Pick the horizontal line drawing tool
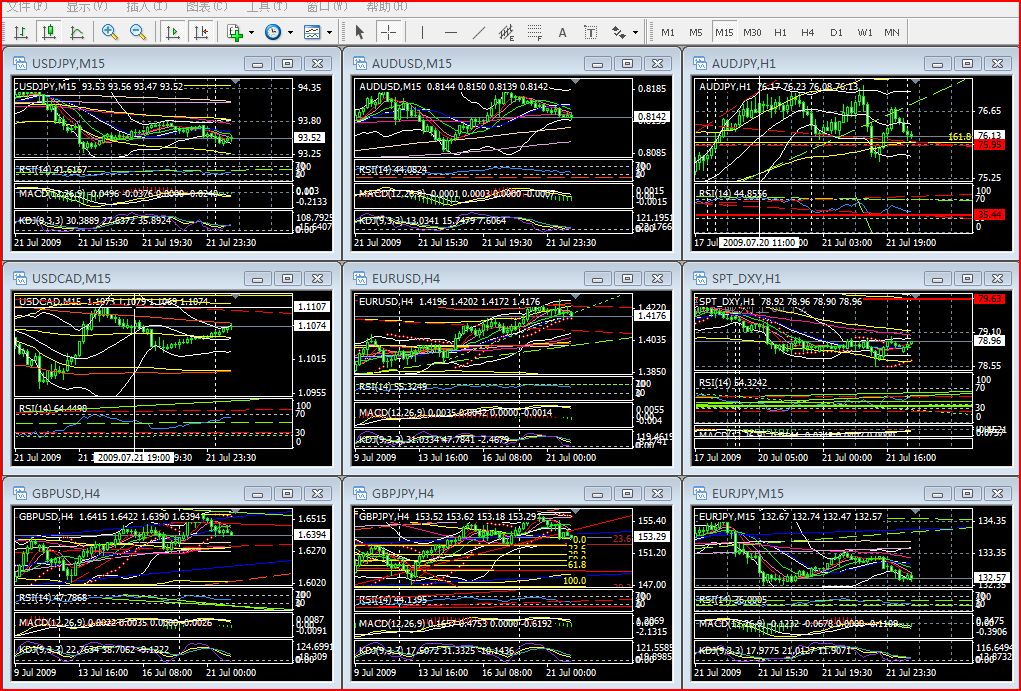Image resolution: width=1021 pixels, height=691 pixels. tap(451, 32)
